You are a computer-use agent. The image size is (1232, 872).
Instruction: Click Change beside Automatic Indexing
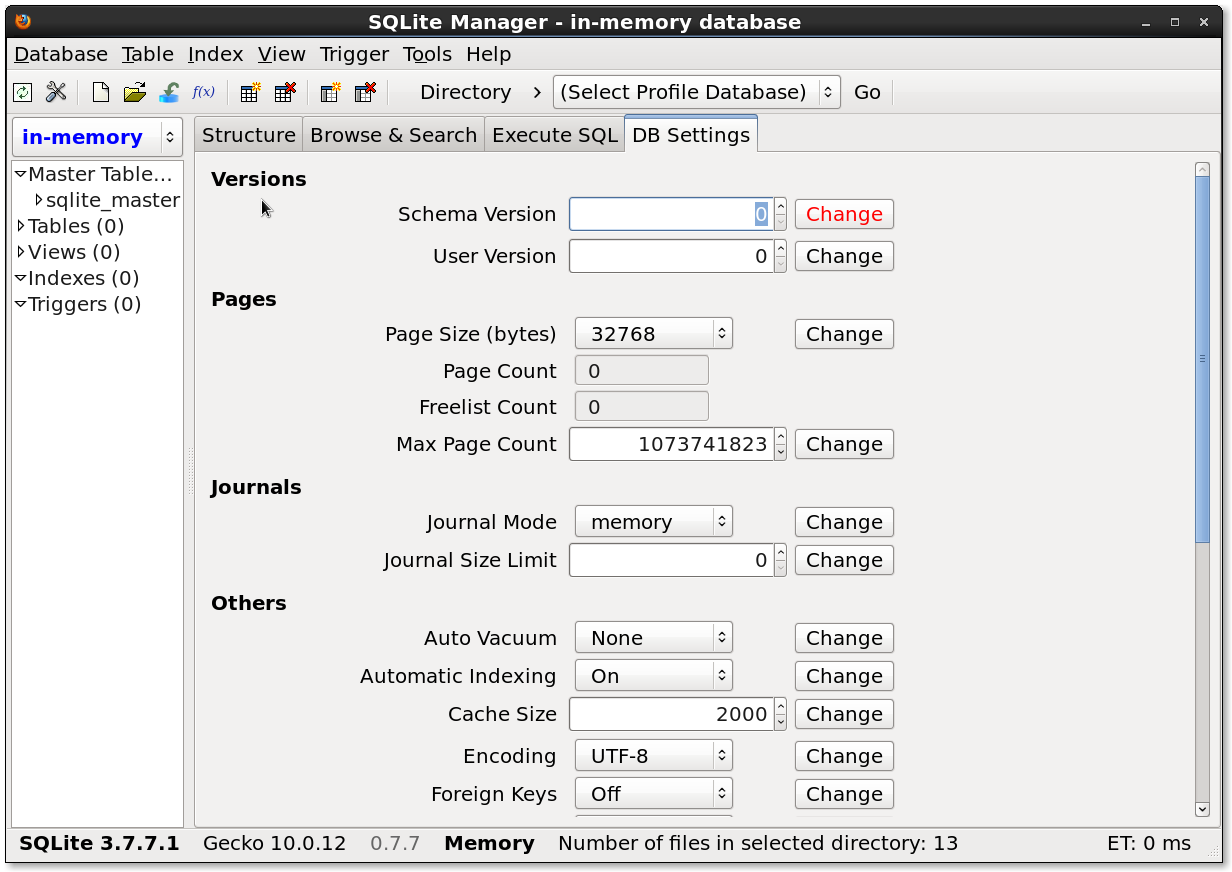coord(844,676)
